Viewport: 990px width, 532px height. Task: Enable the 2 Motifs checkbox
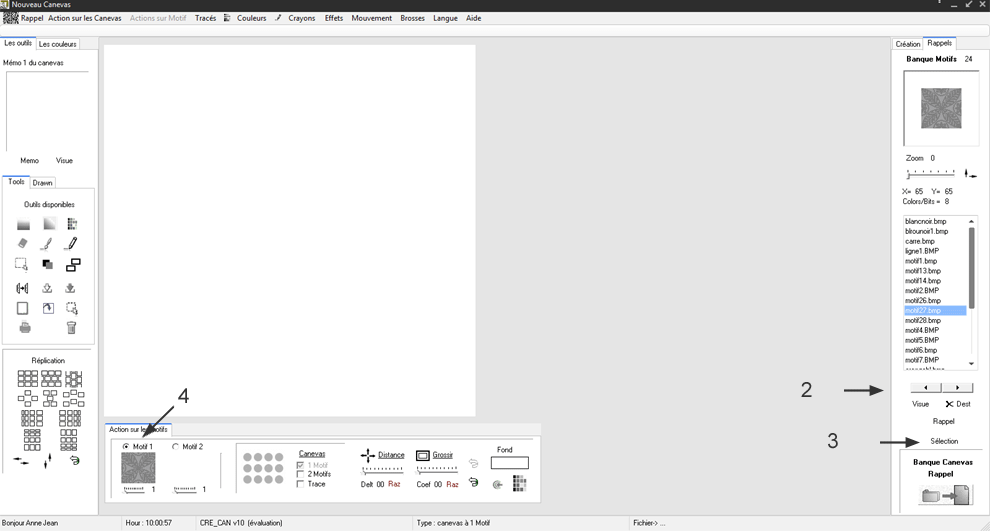(301, 474)
